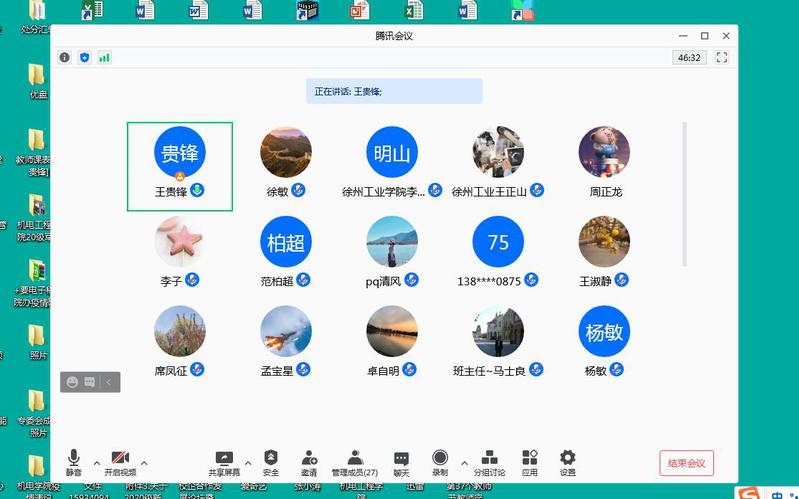Expand the video options arrow beside 开启视频

click(x=144, y=463)
